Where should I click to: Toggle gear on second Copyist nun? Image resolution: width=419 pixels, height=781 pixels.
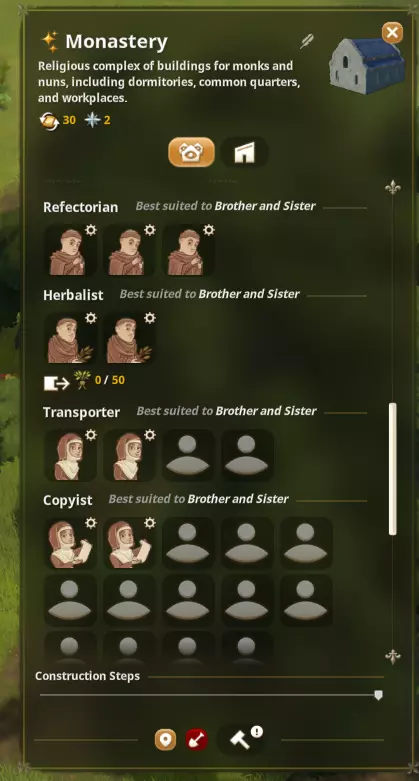point(149,522)
